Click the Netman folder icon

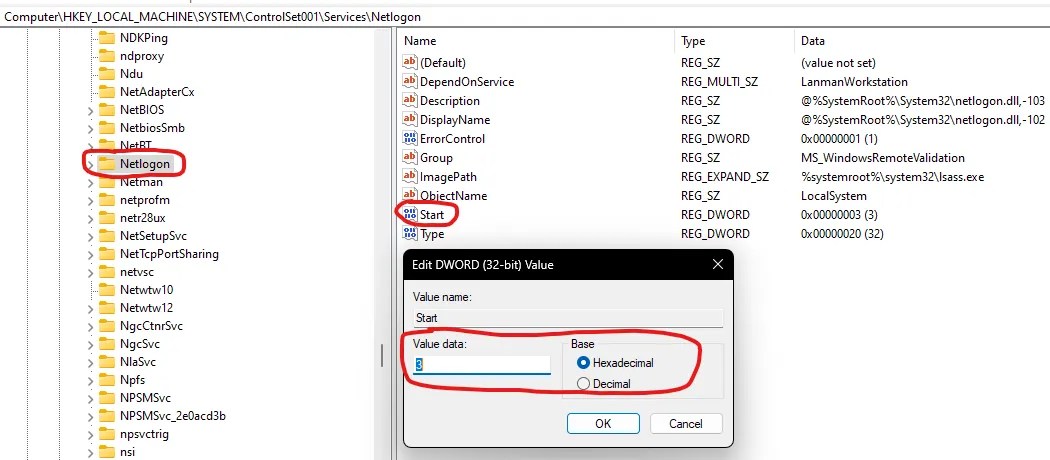[x=107, y=182]
